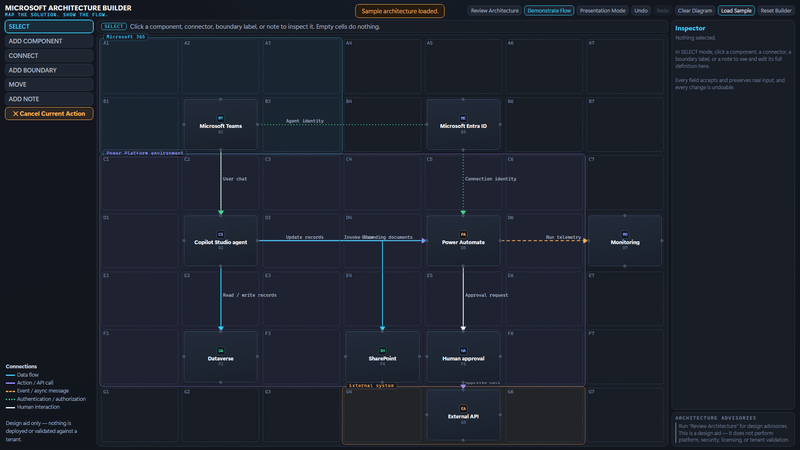
Task: Click the SharePoint component name
Action: (382, 359)
